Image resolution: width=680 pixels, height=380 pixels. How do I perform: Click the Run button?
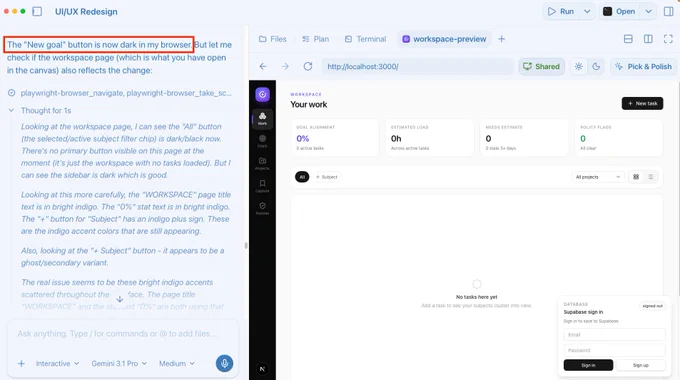click(x=561, y=11)
